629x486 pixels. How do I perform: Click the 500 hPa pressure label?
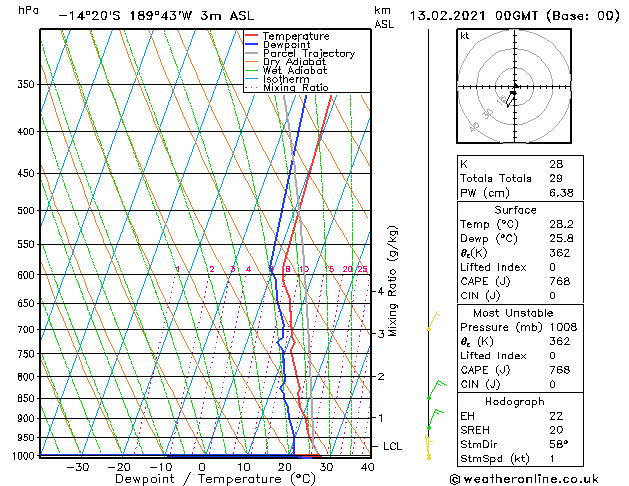pos(26,211)
